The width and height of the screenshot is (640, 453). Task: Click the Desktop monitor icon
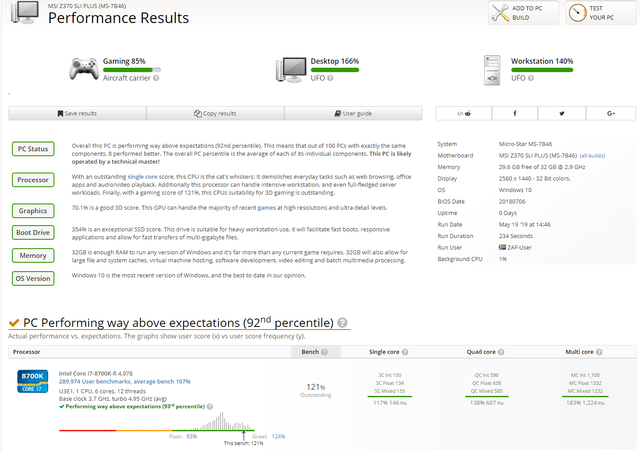291,70
